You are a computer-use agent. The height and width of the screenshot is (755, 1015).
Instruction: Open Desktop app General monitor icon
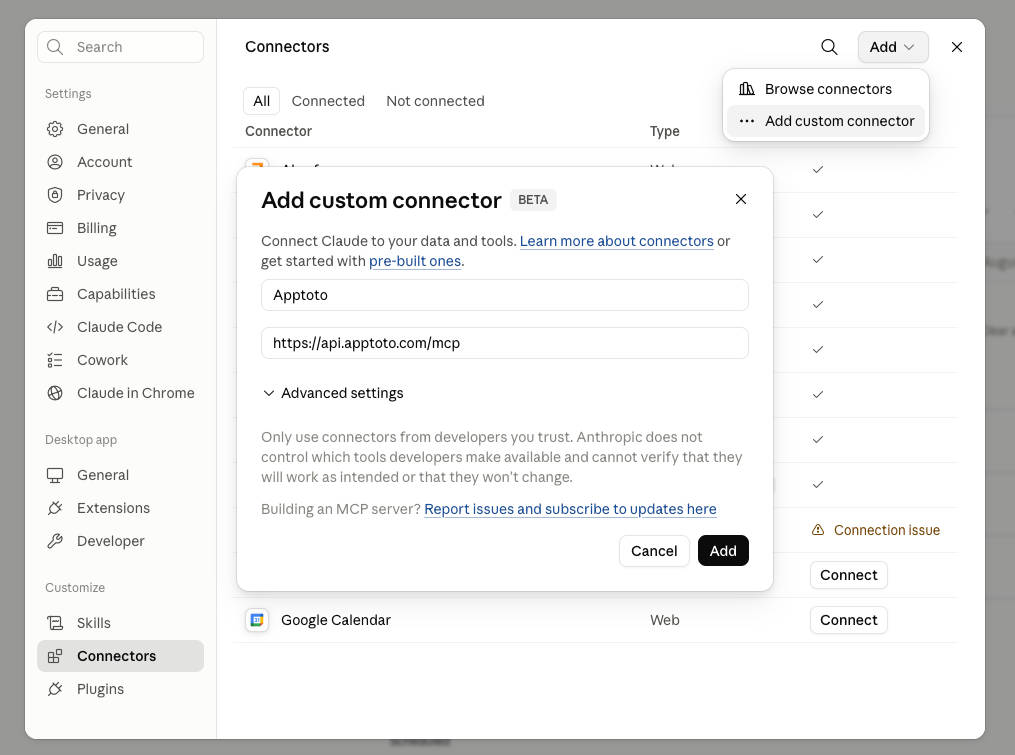tap(55, 475)
